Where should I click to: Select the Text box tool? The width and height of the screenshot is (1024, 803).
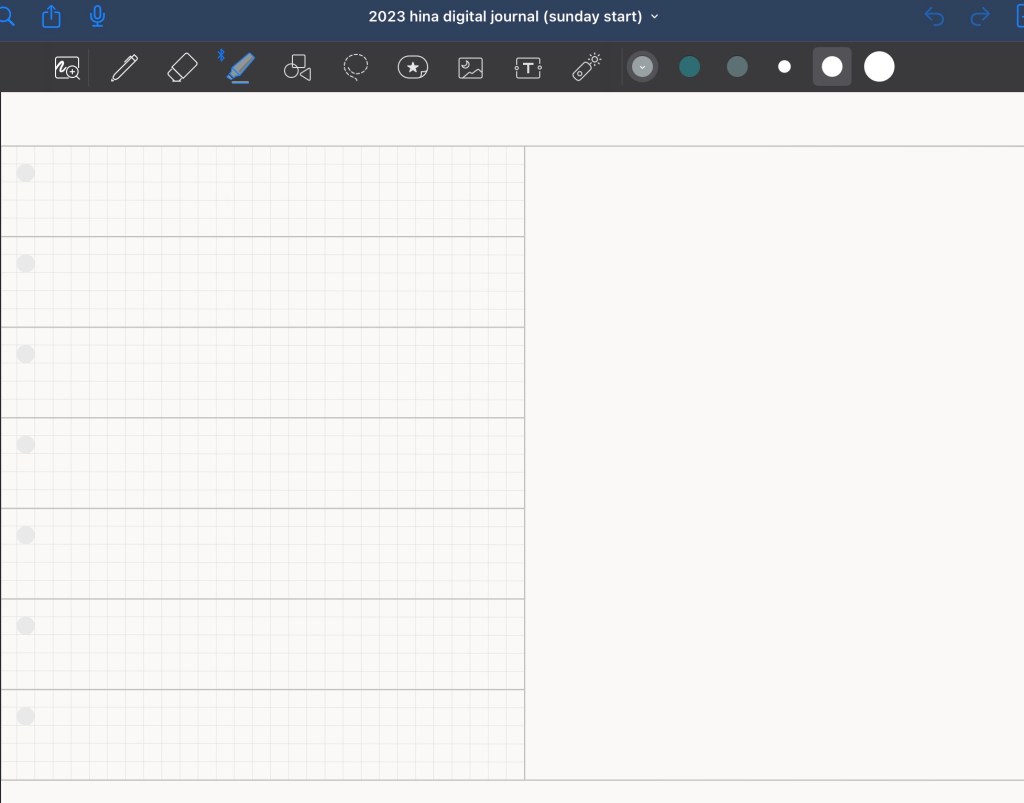(x=528, y=68)
